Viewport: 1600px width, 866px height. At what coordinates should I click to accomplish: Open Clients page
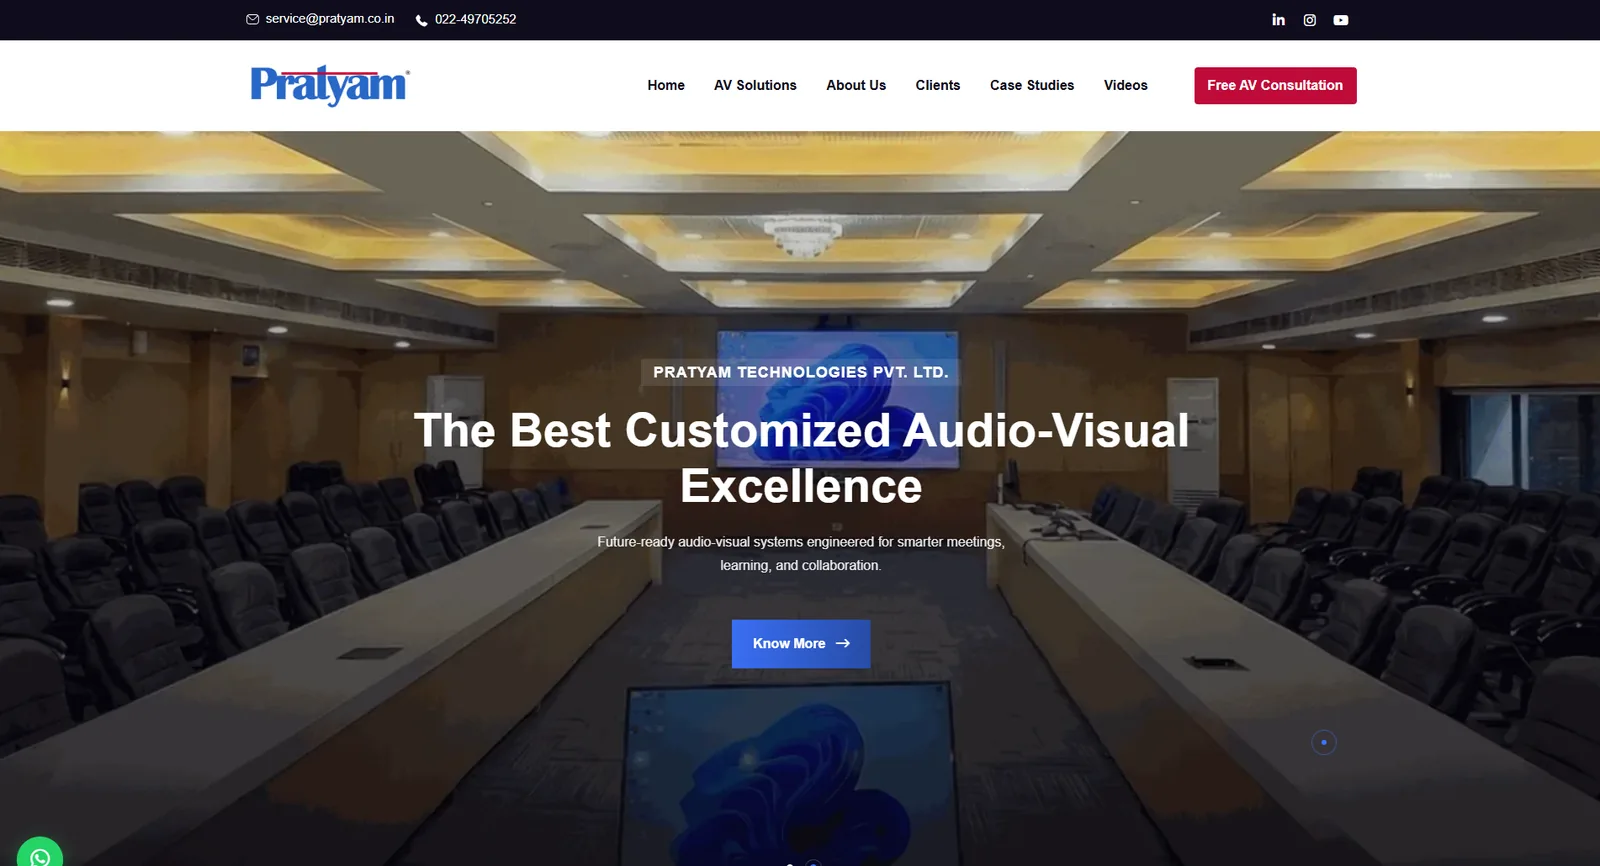[938, 85]
